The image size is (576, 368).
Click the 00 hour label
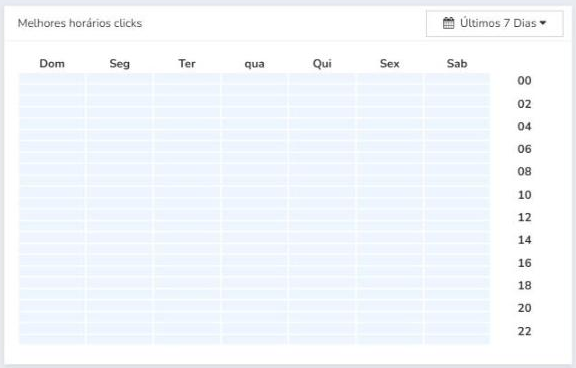tap(524, 81)
